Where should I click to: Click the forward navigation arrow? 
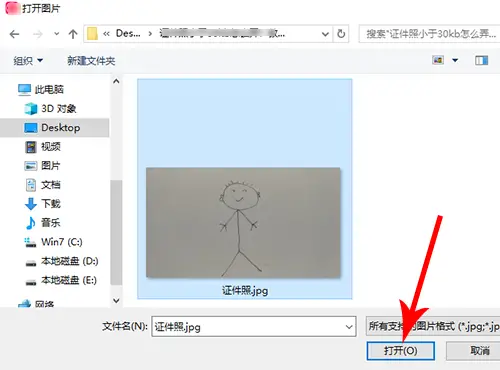click(x=38, y=34)
